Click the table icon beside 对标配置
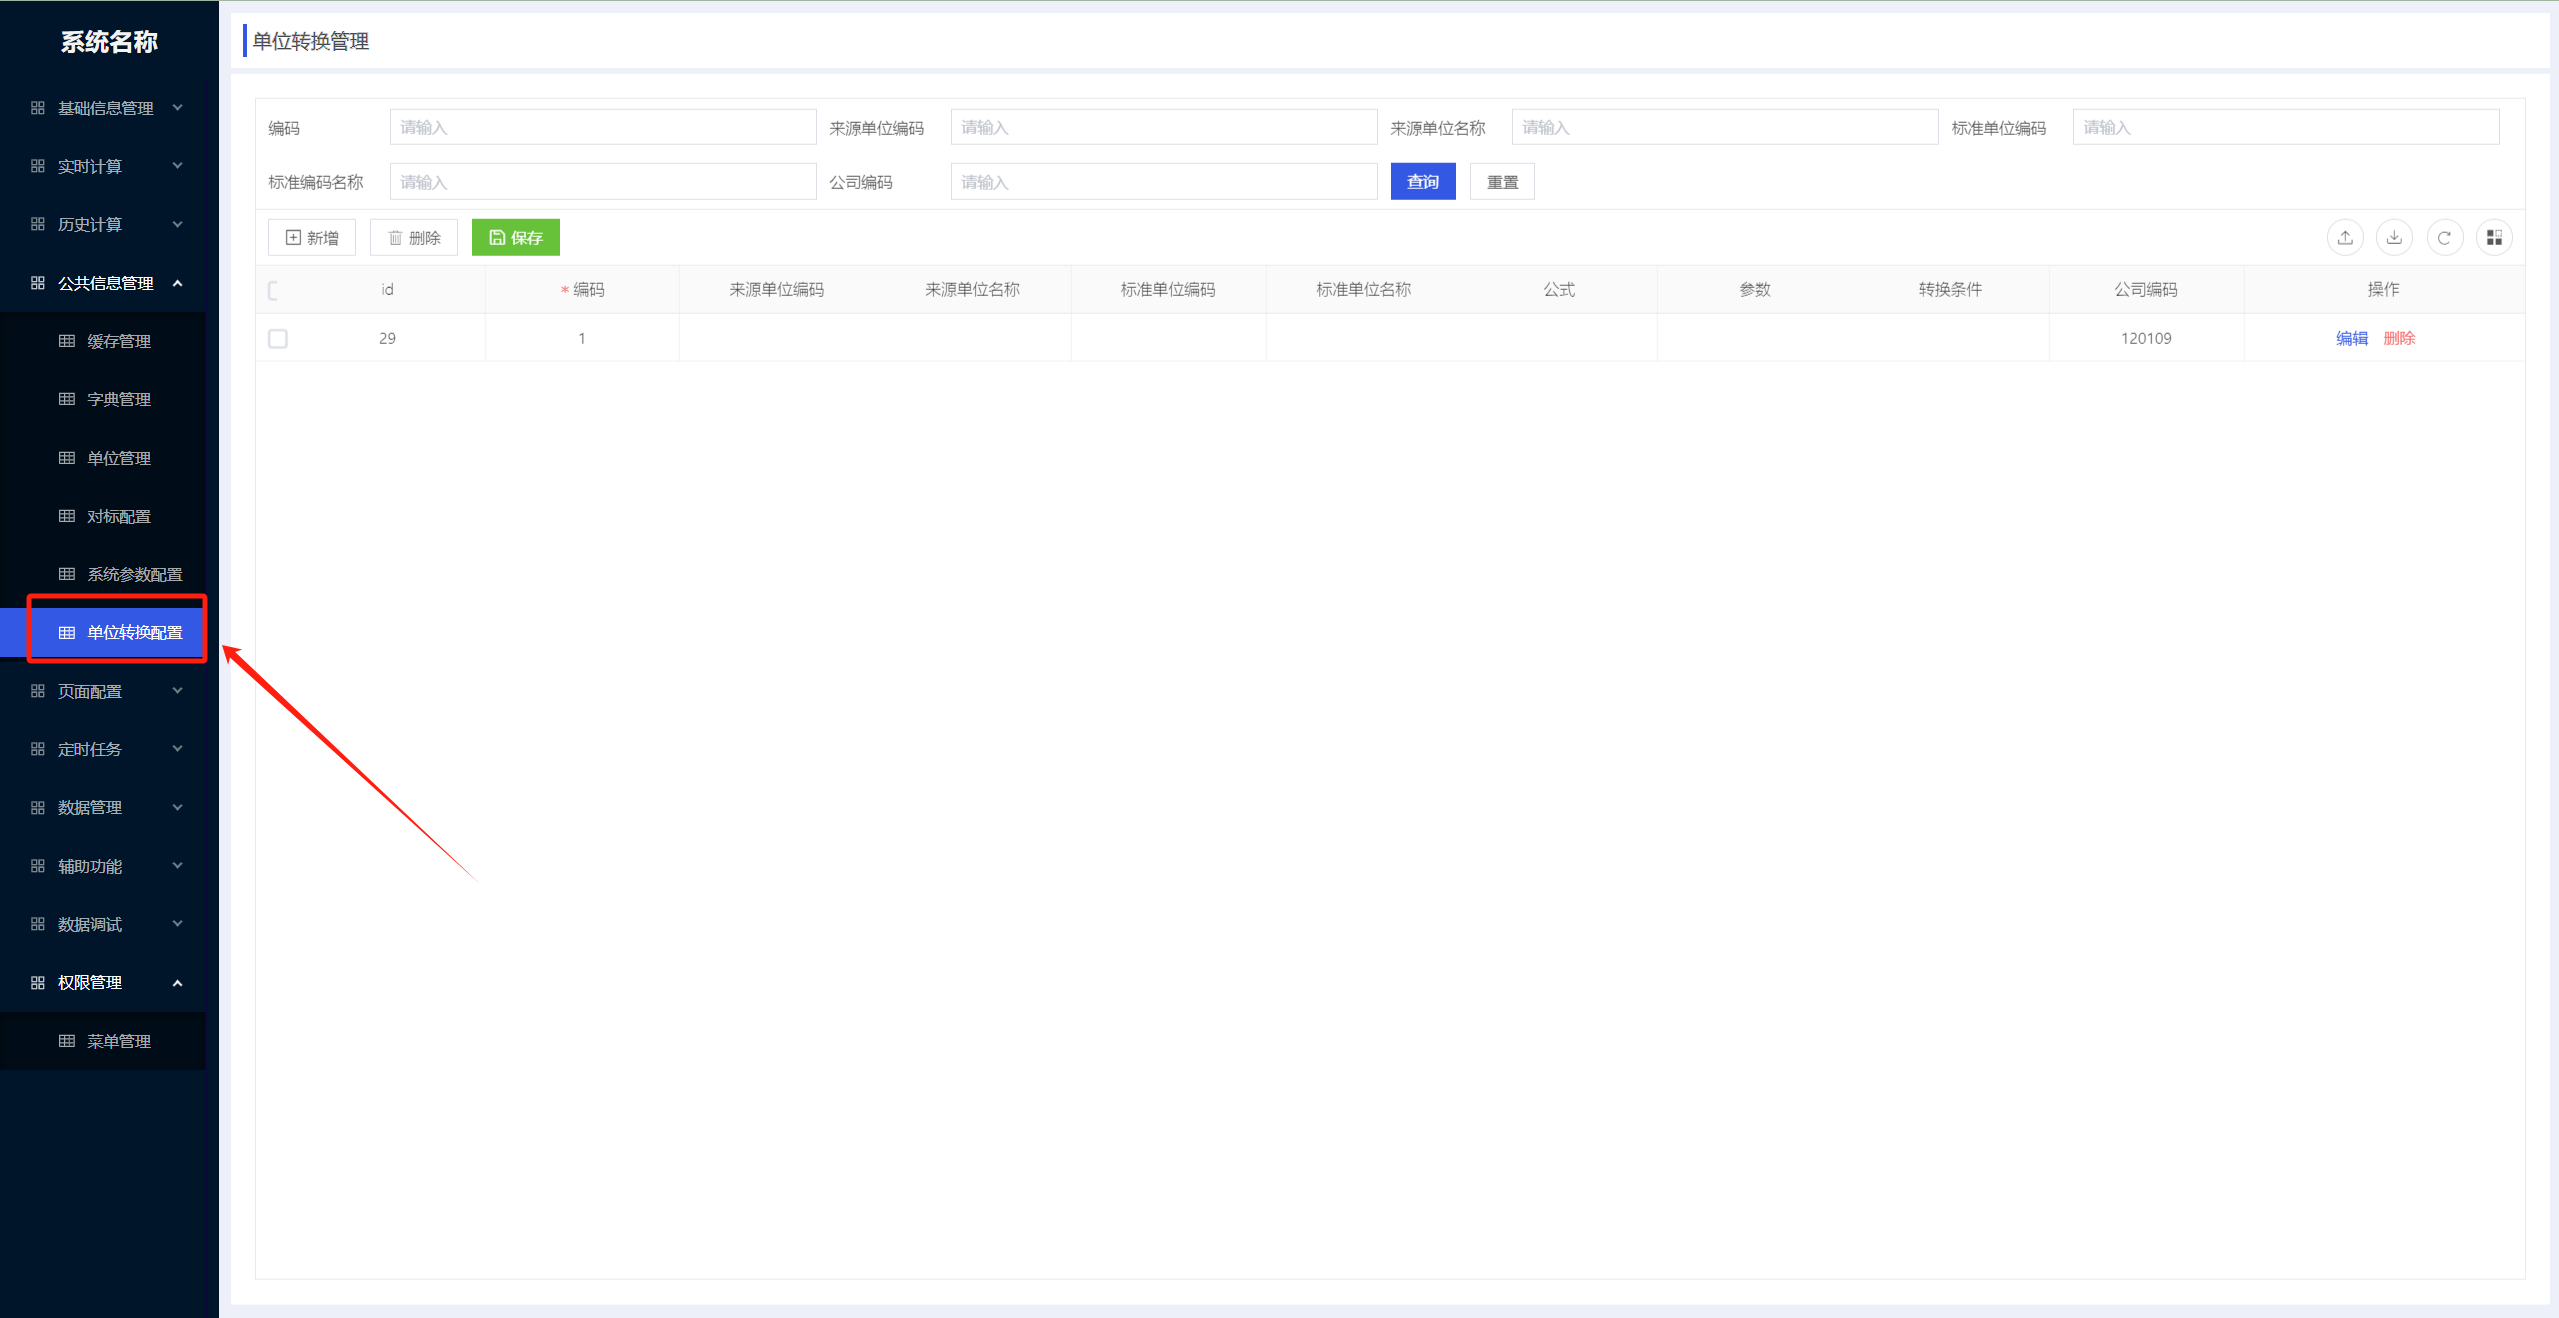Viewport: 2559px width, 1318px height. tap(67, 516)
